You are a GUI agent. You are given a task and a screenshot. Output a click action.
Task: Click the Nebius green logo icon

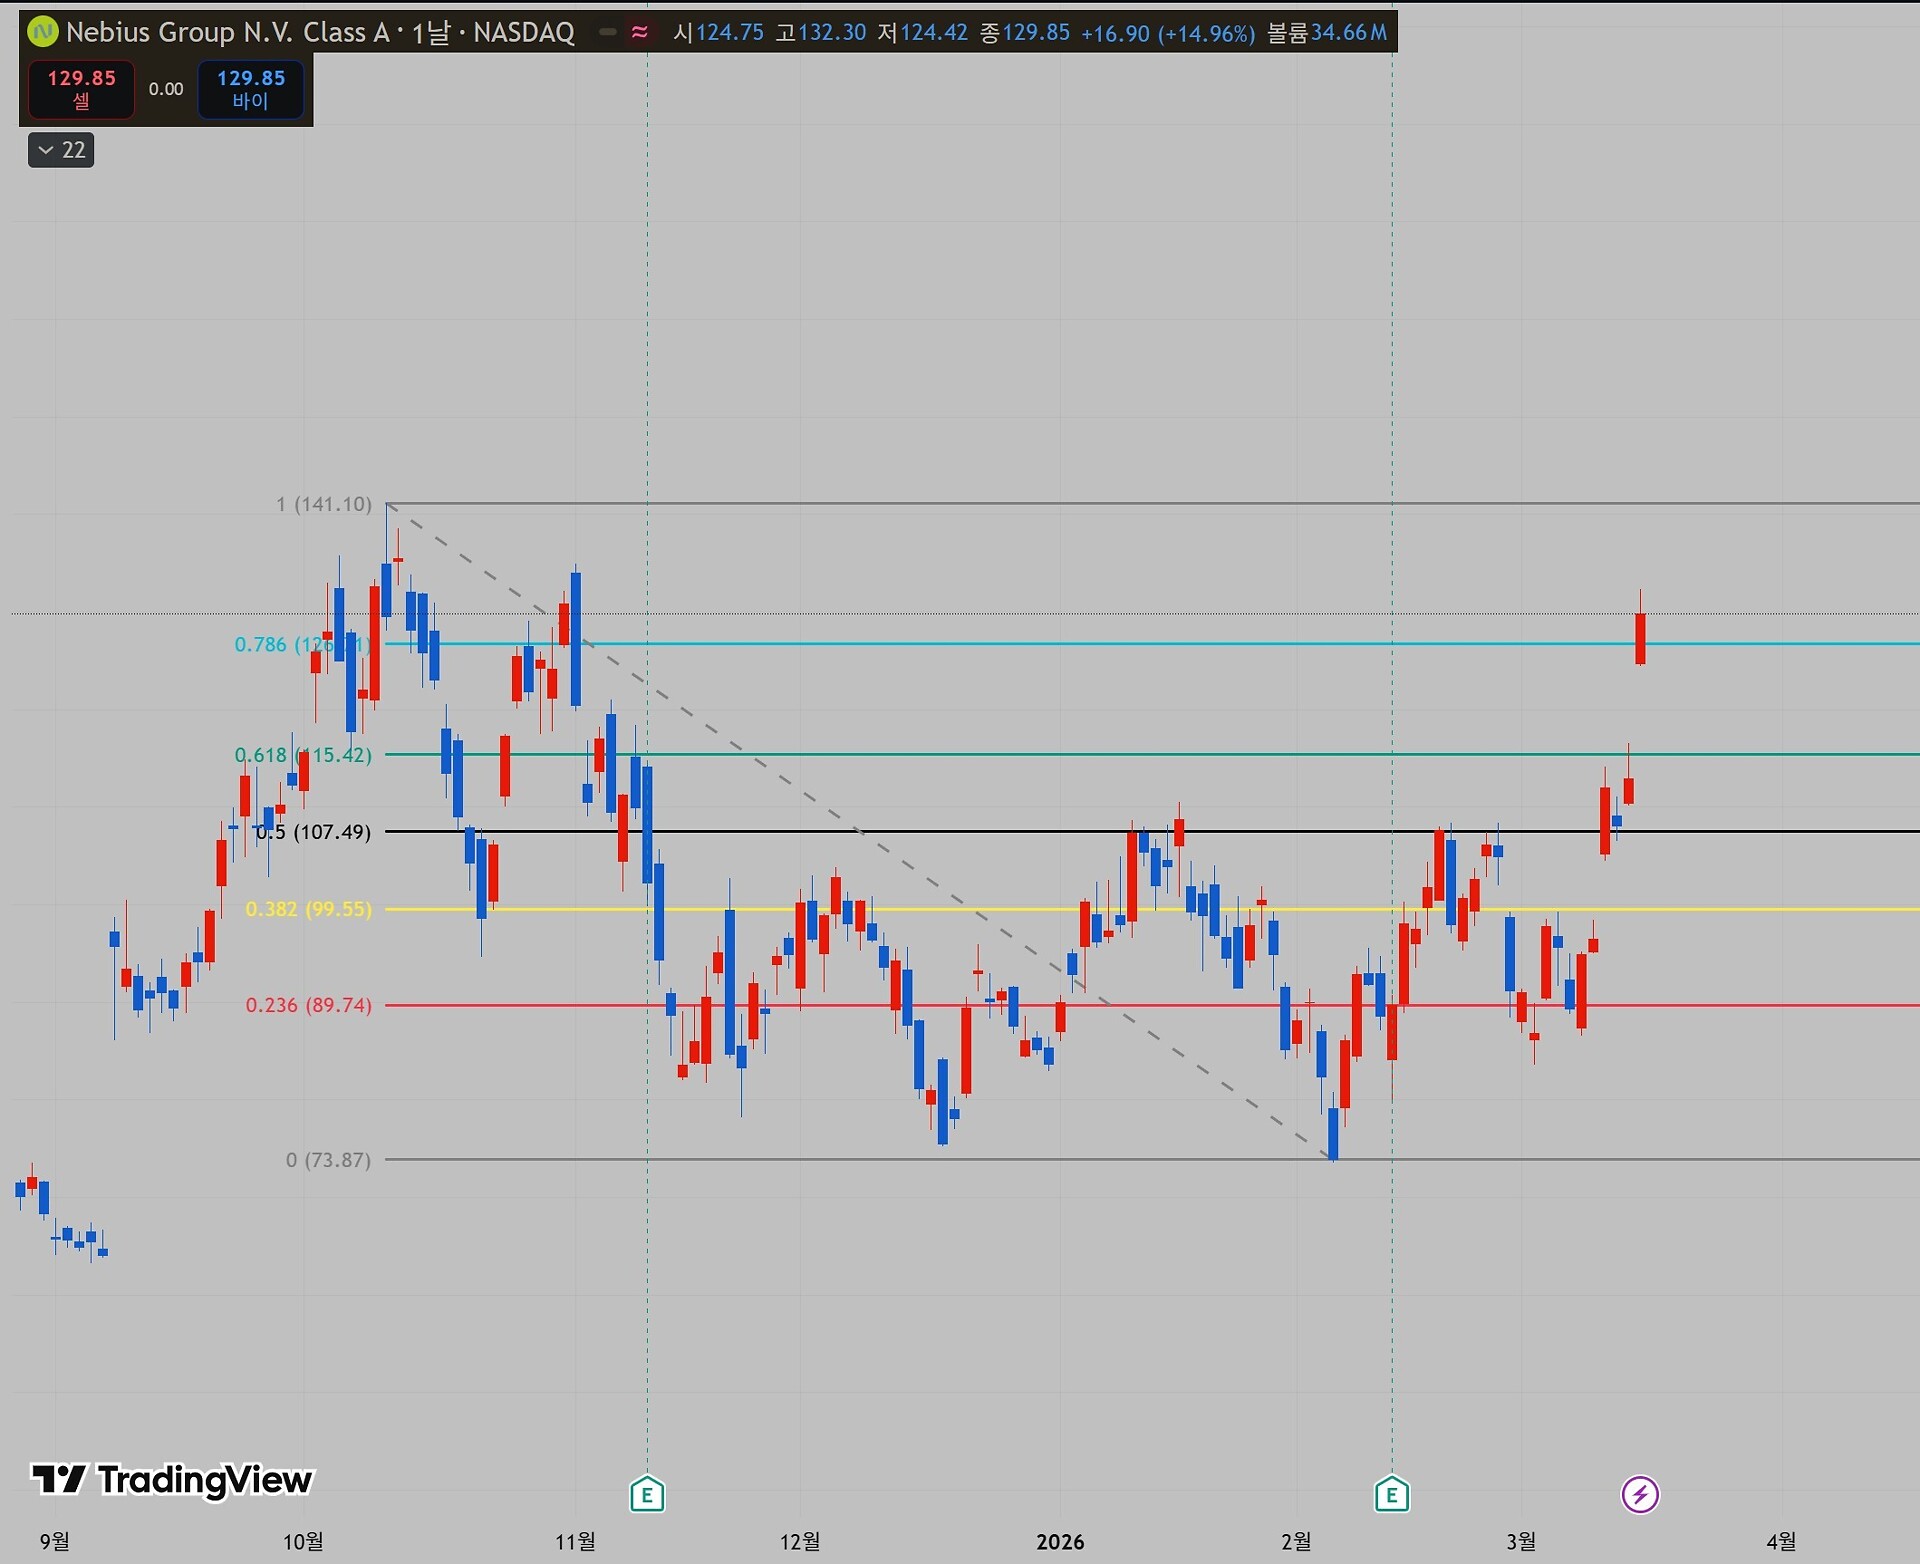click(x=43, y=32)
